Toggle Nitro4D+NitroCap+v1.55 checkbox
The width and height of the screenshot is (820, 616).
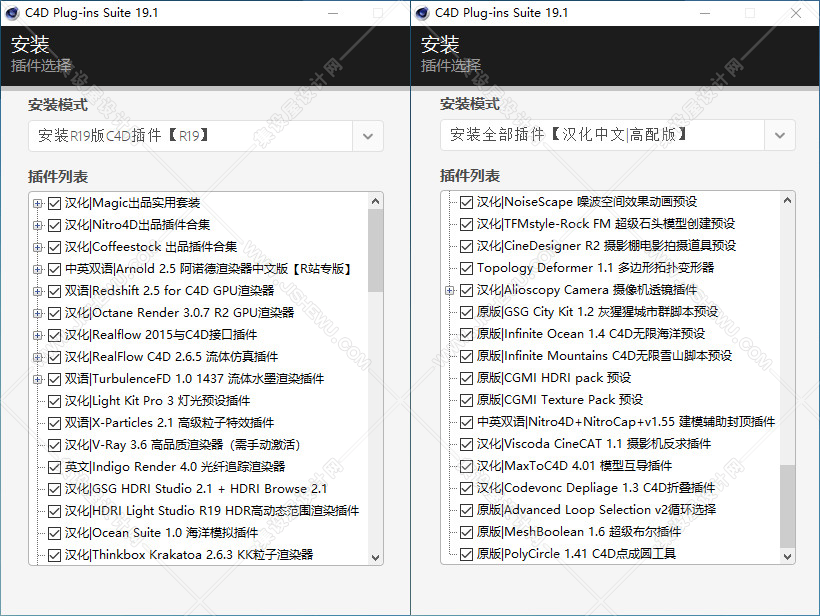[x=466, y=422]
